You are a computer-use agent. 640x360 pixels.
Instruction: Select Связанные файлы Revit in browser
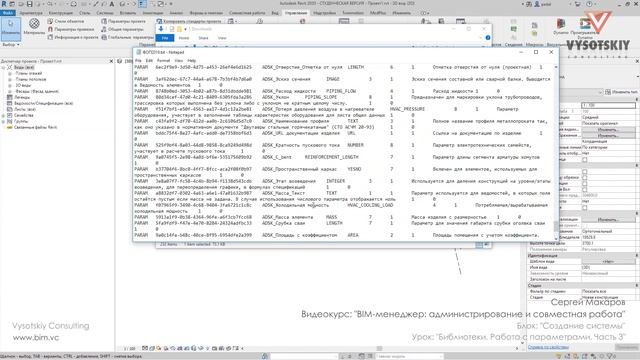pyautogui.click(x=36, y=127)
